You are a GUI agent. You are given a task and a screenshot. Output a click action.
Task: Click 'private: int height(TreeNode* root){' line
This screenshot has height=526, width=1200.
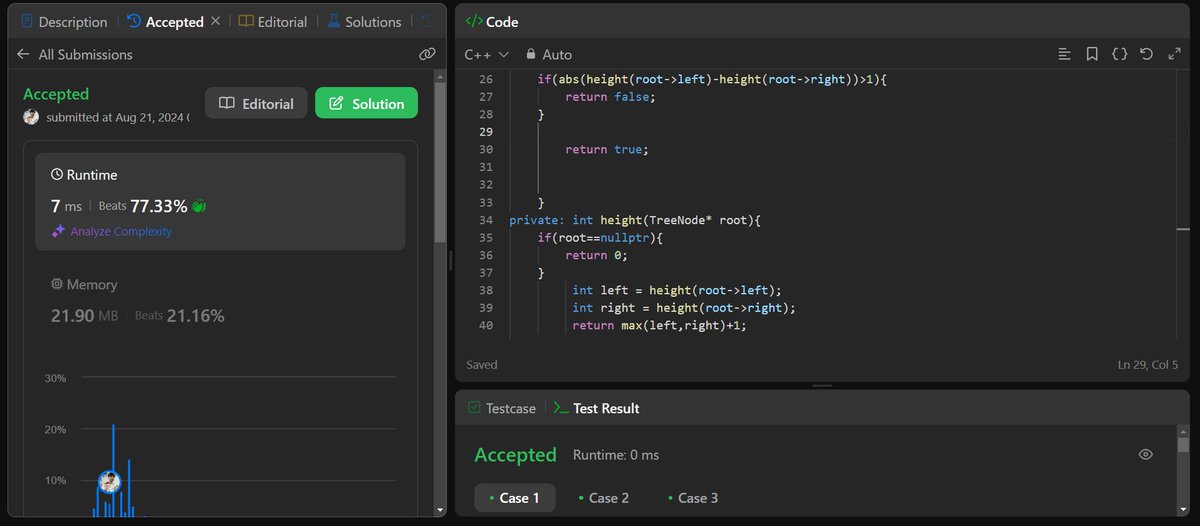tap(635, 220)
